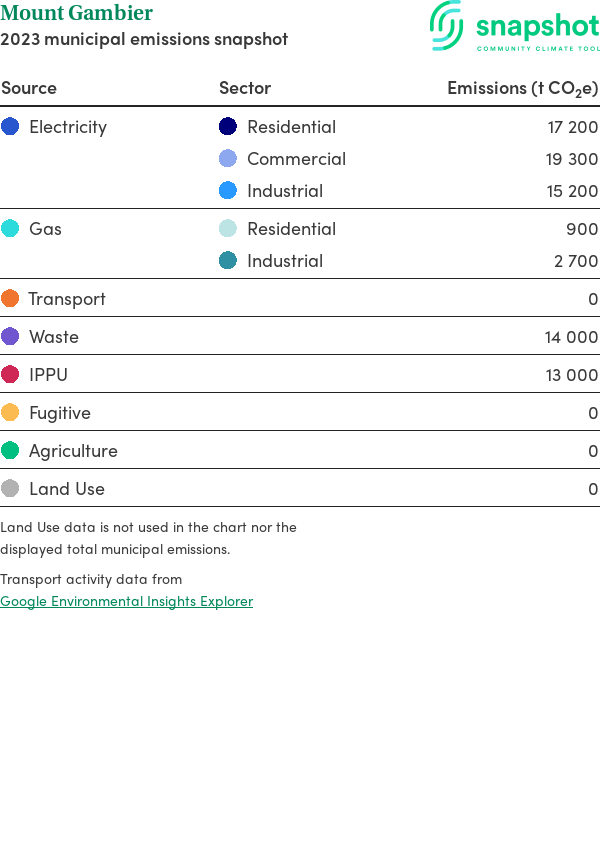
Task: Click the Emissions column header
Action: pyautogui.click(x=522, y=88)
